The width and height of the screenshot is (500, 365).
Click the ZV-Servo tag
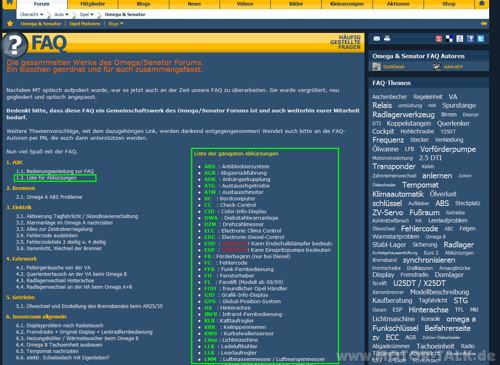click(388, 213)
